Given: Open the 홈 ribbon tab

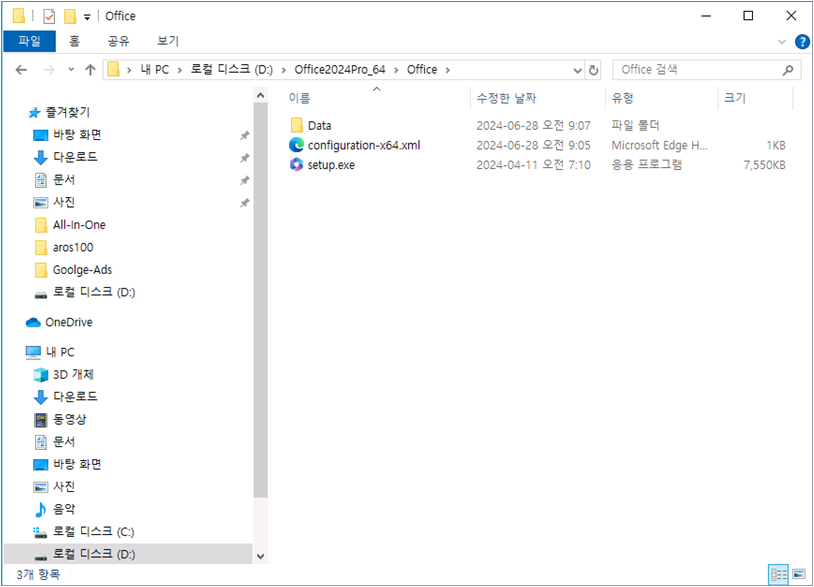Looking at the screenshot, I should [x=74, y=41].
